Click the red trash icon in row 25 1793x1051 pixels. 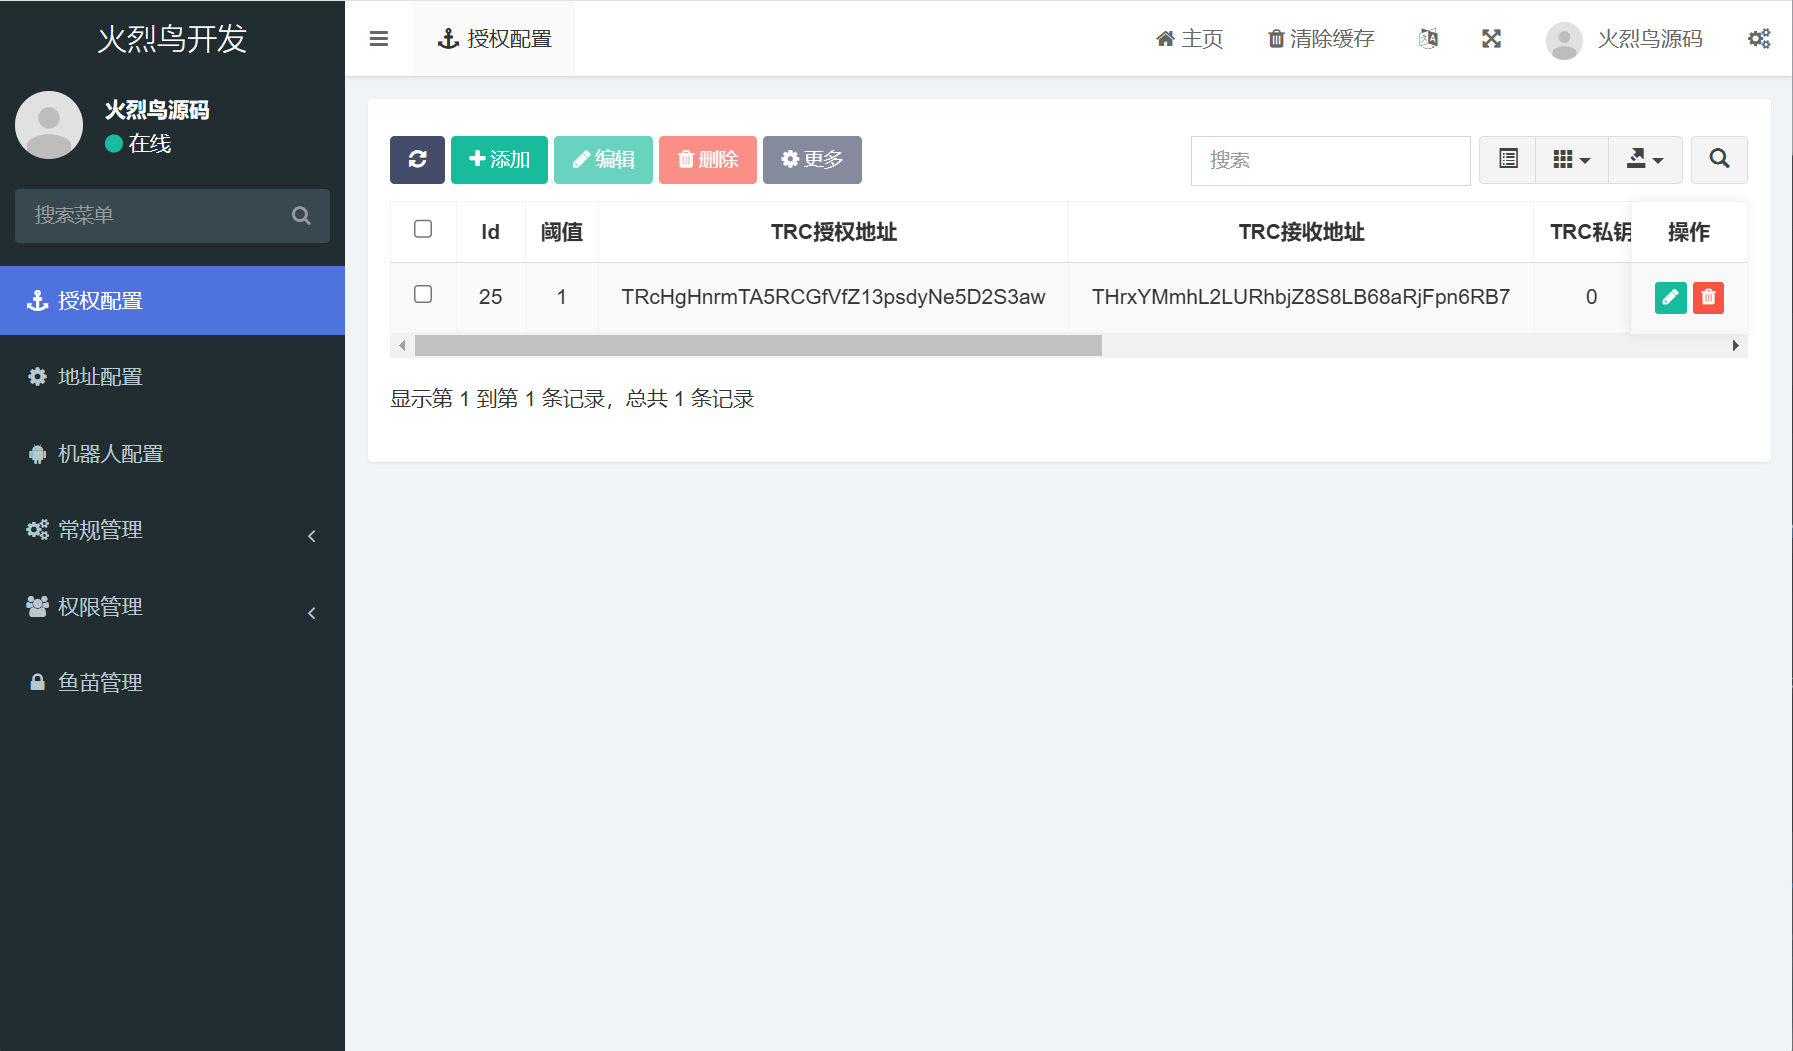pos(1708,297)
